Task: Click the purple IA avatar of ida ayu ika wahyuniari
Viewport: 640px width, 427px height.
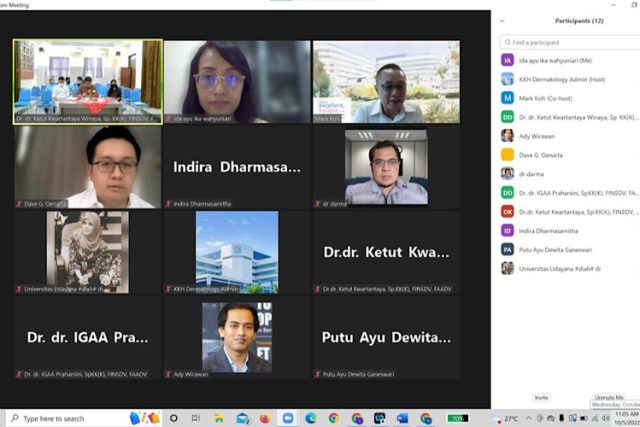Action: click(x=507, y=60)
